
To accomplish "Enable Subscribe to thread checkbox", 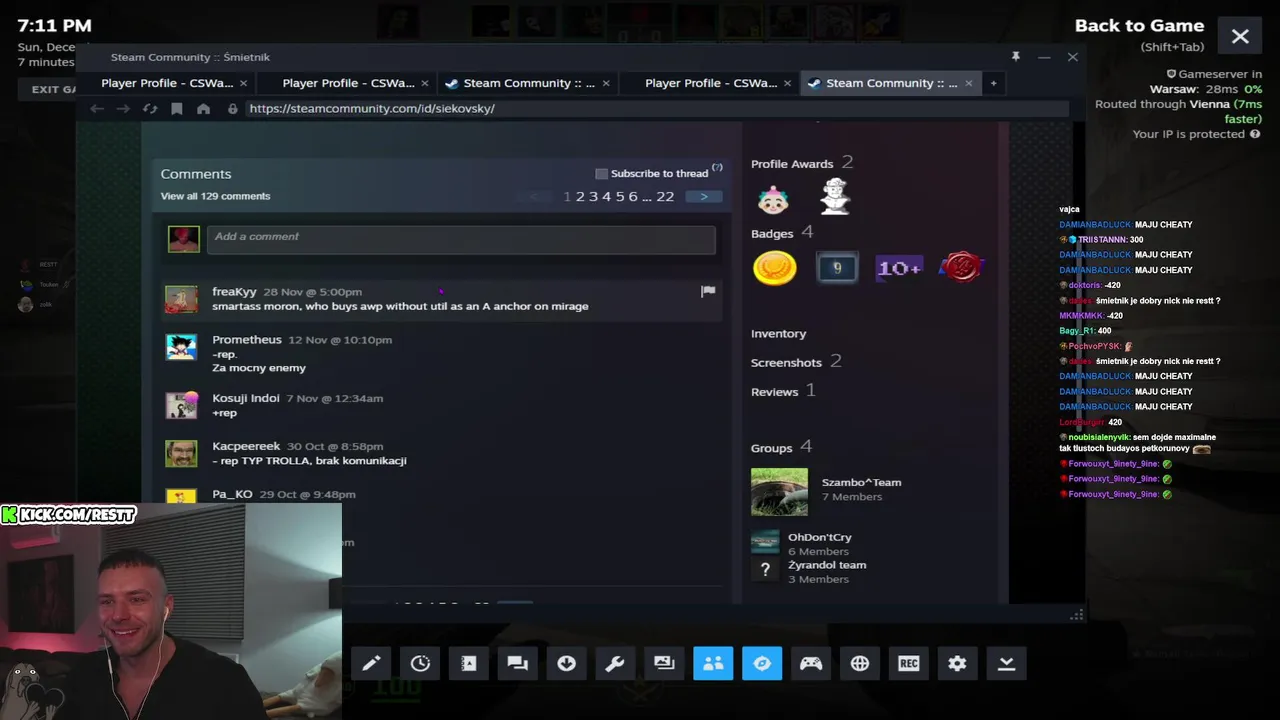I will (x=601, y=174).
